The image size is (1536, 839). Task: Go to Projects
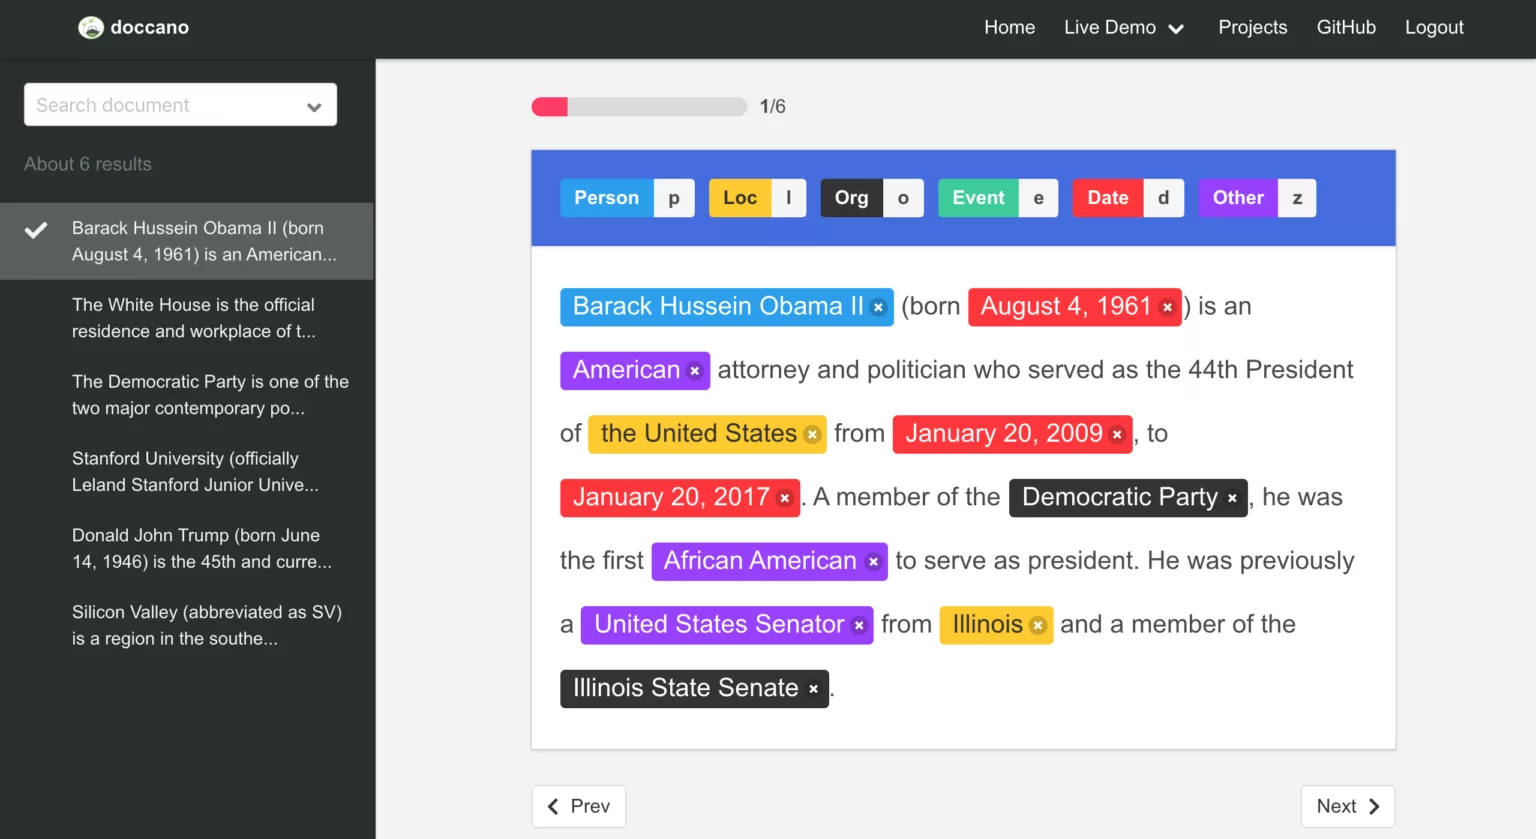click(1252, 28)
